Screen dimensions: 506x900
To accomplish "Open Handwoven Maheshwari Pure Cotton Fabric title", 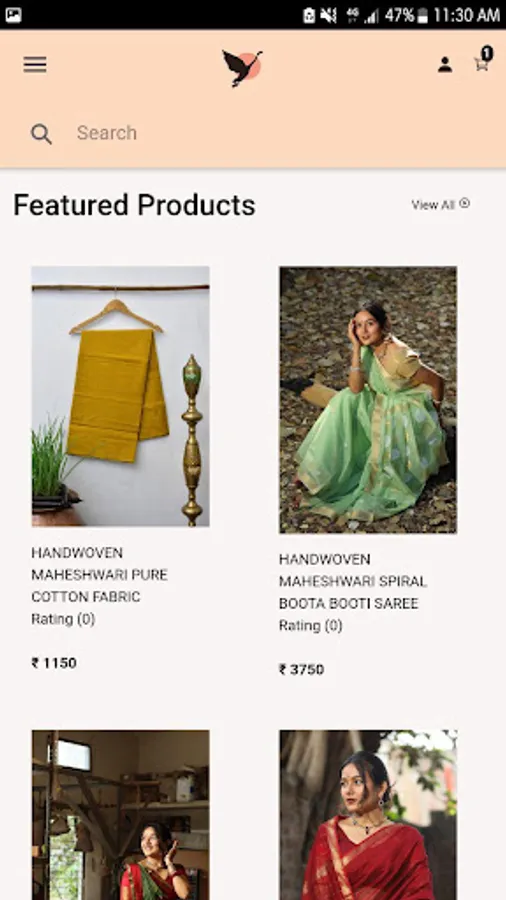I will pyautogui.click(x=99, y=575).
